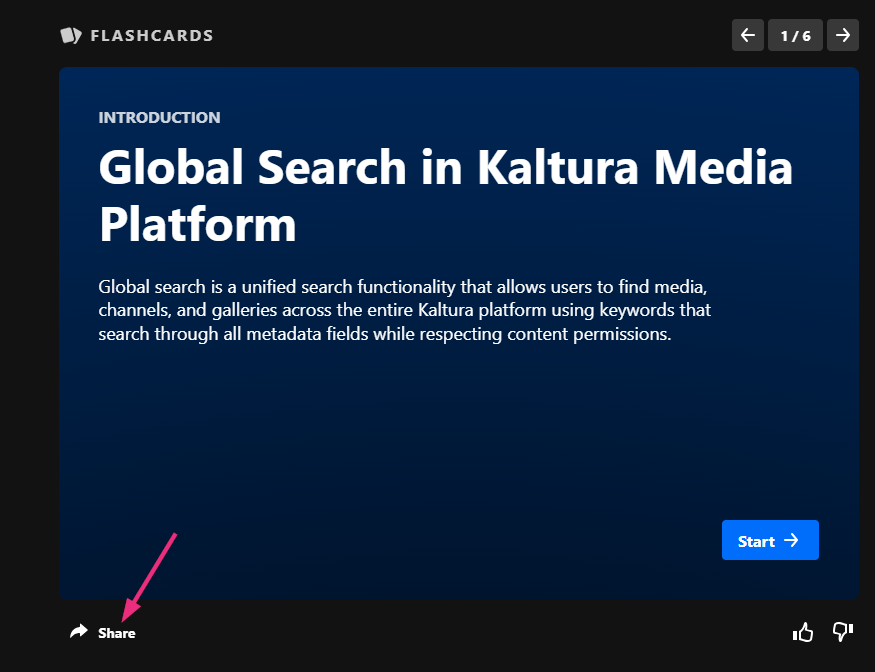This screenshot has width=875, height=672.
Task: Click the FLASHCARDS header label
Action: click(152, 36)
